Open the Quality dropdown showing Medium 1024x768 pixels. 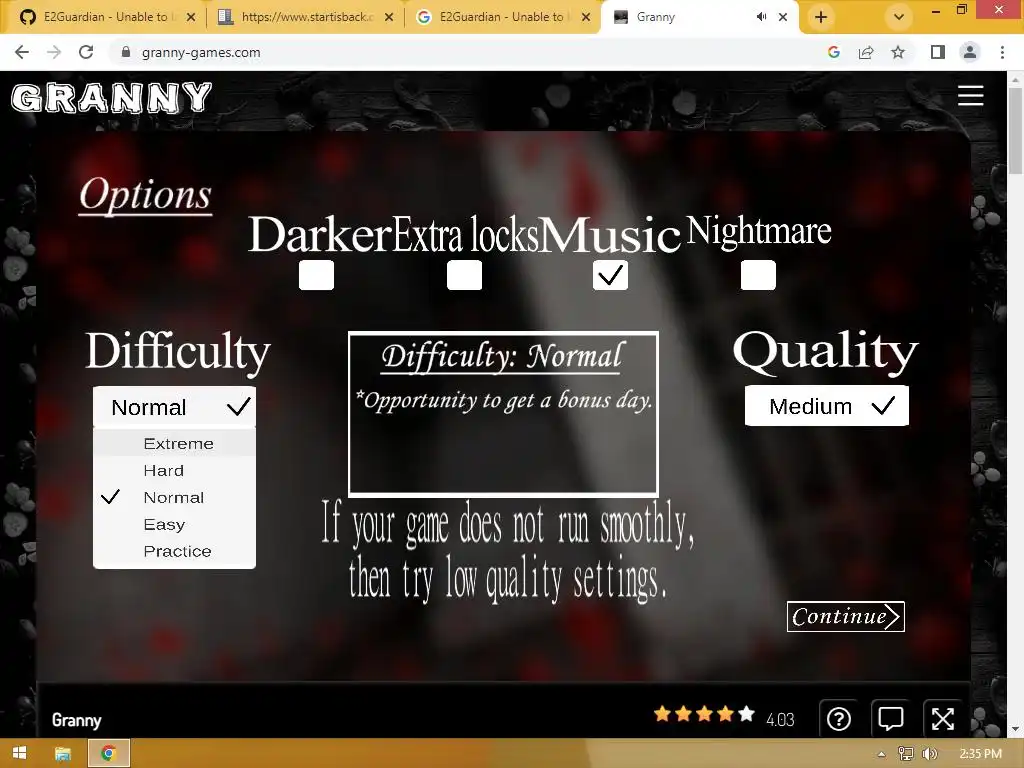click(827, 406)
